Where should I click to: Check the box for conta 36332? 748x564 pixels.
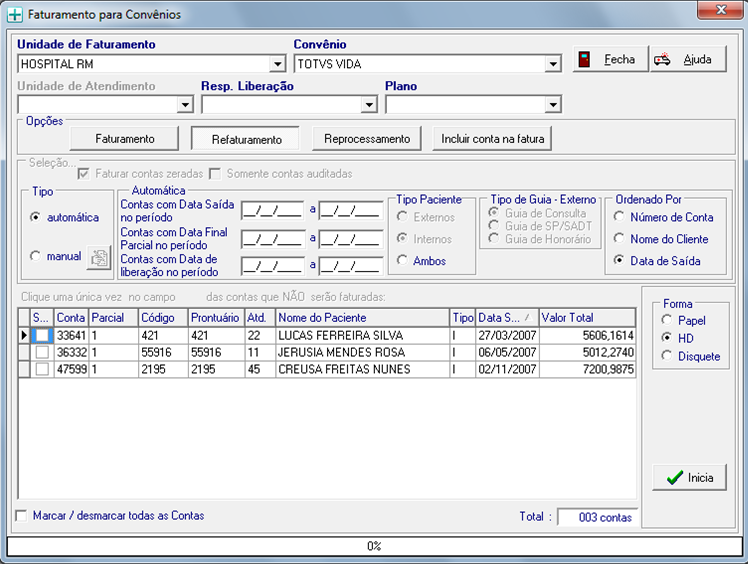(42, 352)
